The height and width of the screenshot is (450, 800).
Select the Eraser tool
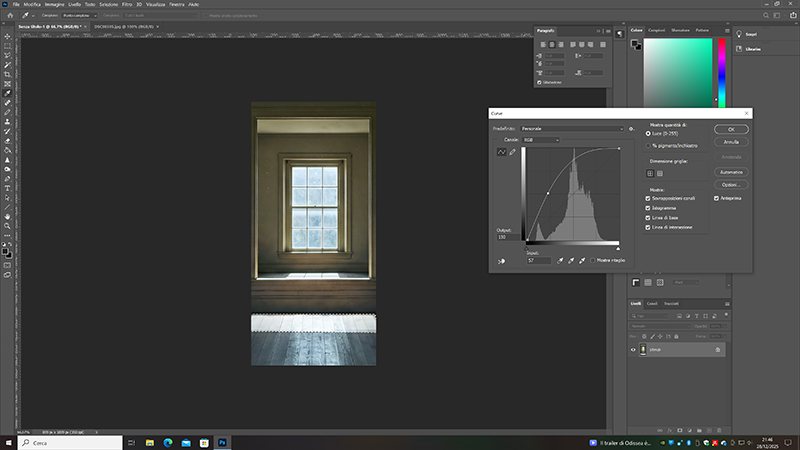click(7, 141)
